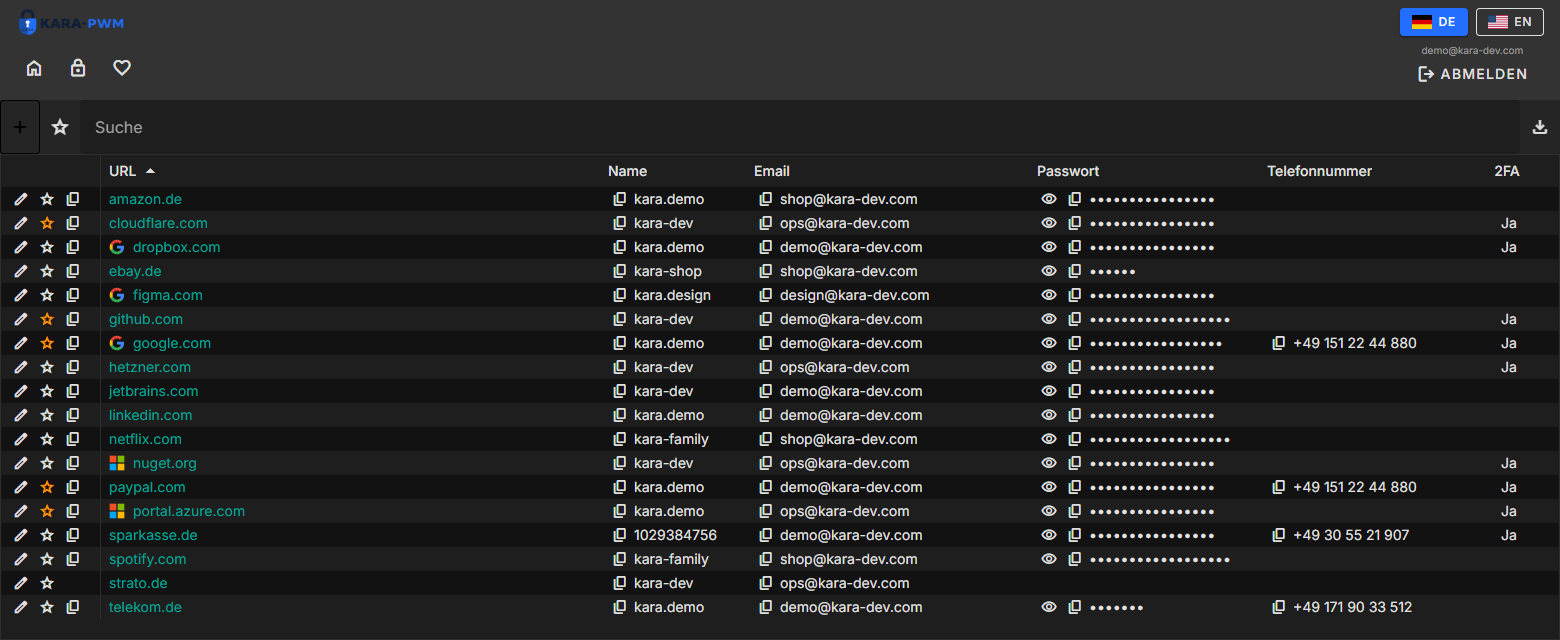
Task: Sort by the 2FA column header
Action: coord(1507,171)
